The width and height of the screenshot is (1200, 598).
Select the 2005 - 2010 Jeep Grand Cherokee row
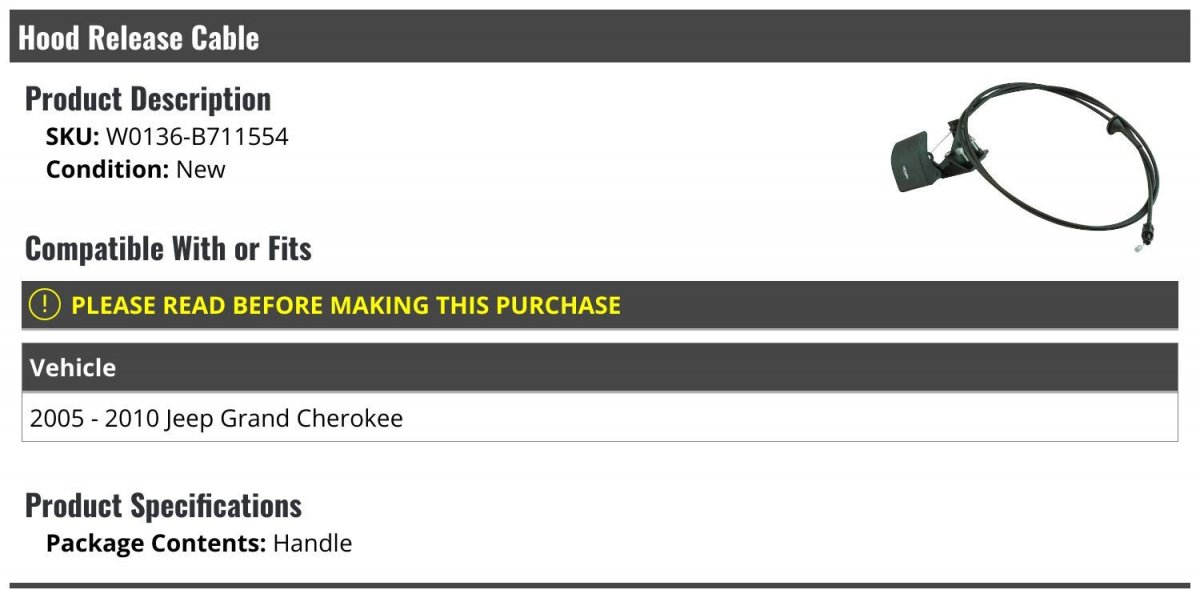point(600,418)
